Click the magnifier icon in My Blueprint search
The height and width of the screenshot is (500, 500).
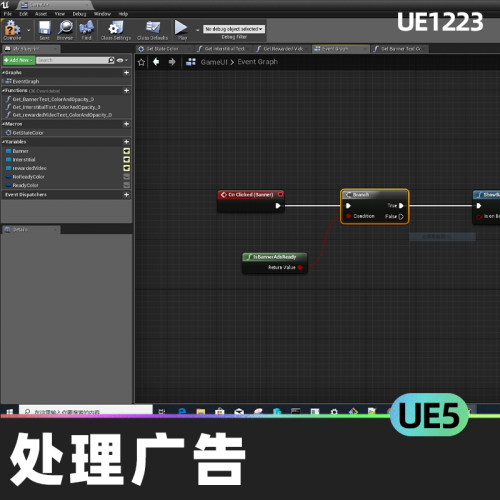[111, 60]
